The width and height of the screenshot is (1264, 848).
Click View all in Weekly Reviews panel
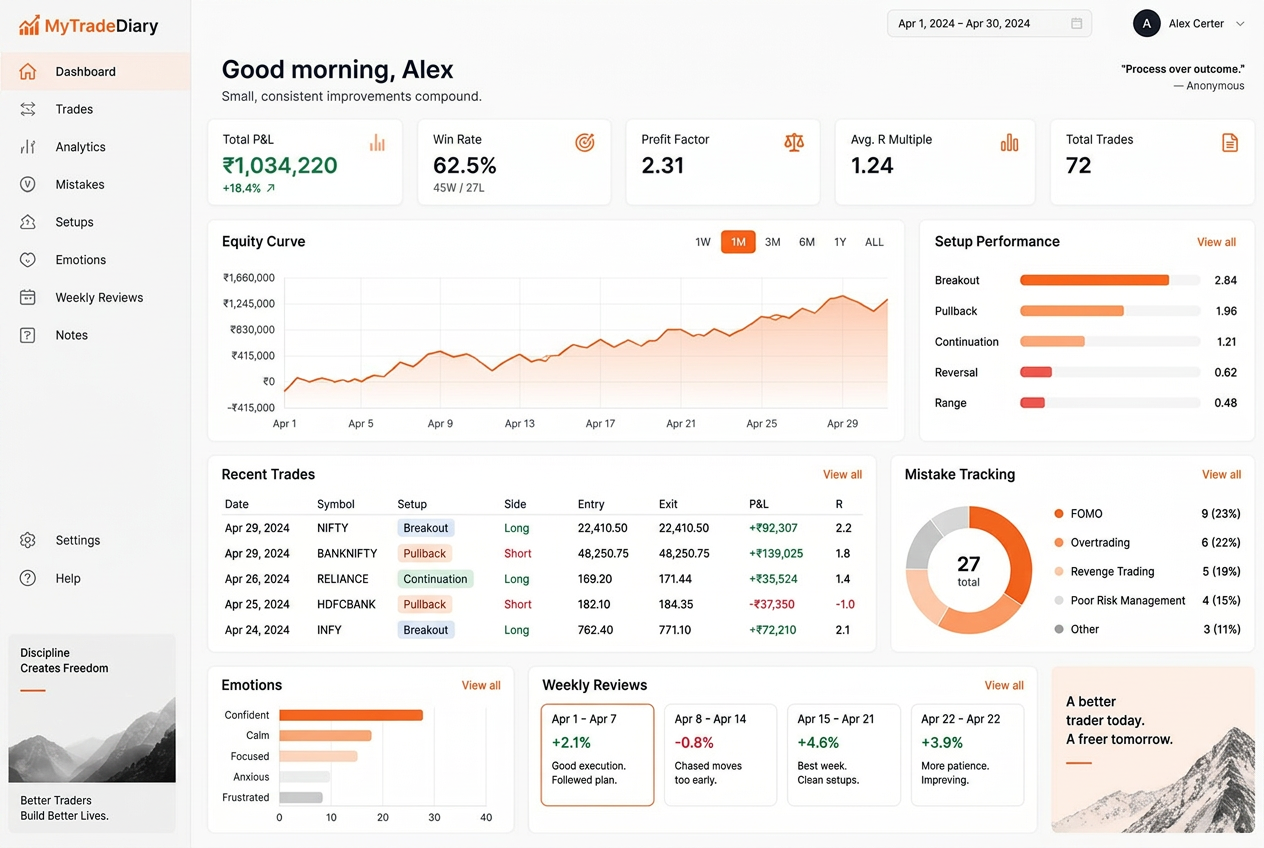pyautogui.click(x=1004, y=685)
